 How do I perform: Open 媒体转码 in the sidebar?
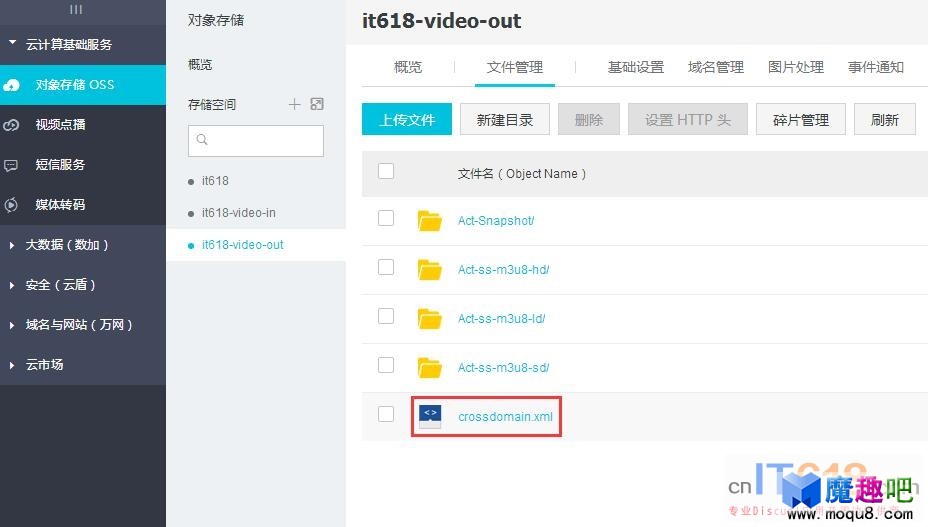pyautogui.click(x=83, y=205)
